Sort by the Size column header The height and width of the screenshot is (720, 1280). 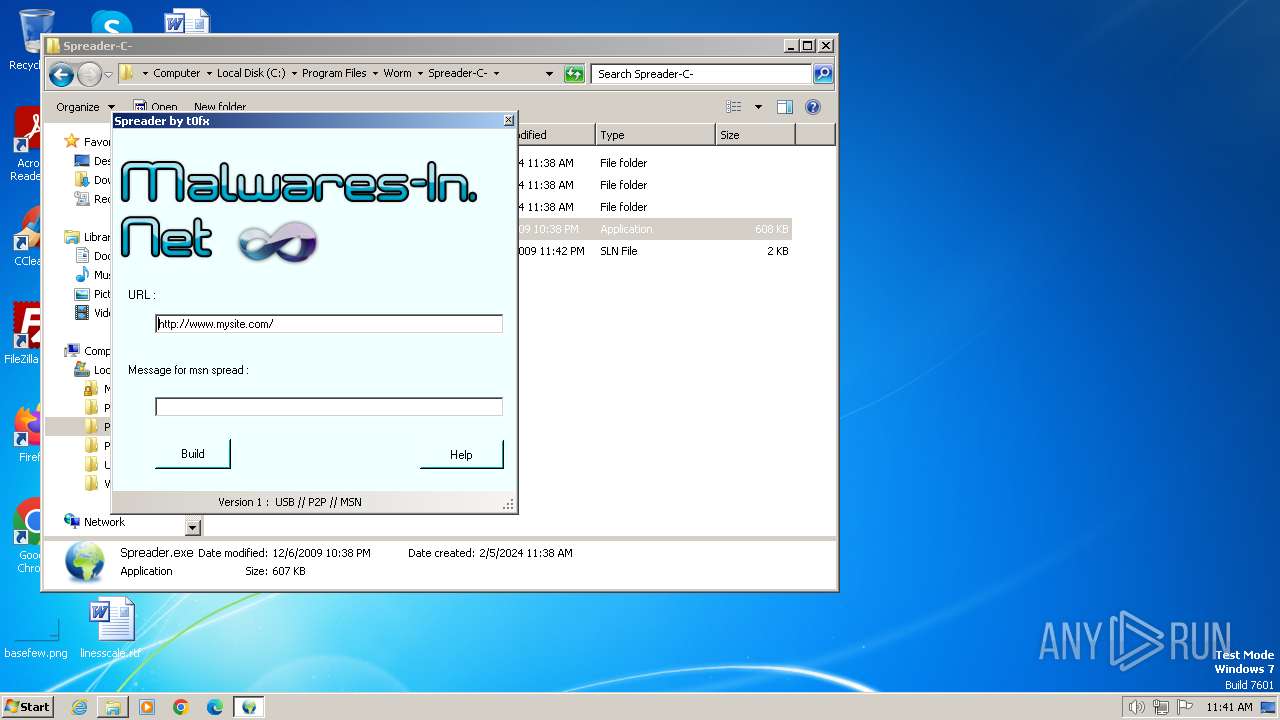(755, 135)
